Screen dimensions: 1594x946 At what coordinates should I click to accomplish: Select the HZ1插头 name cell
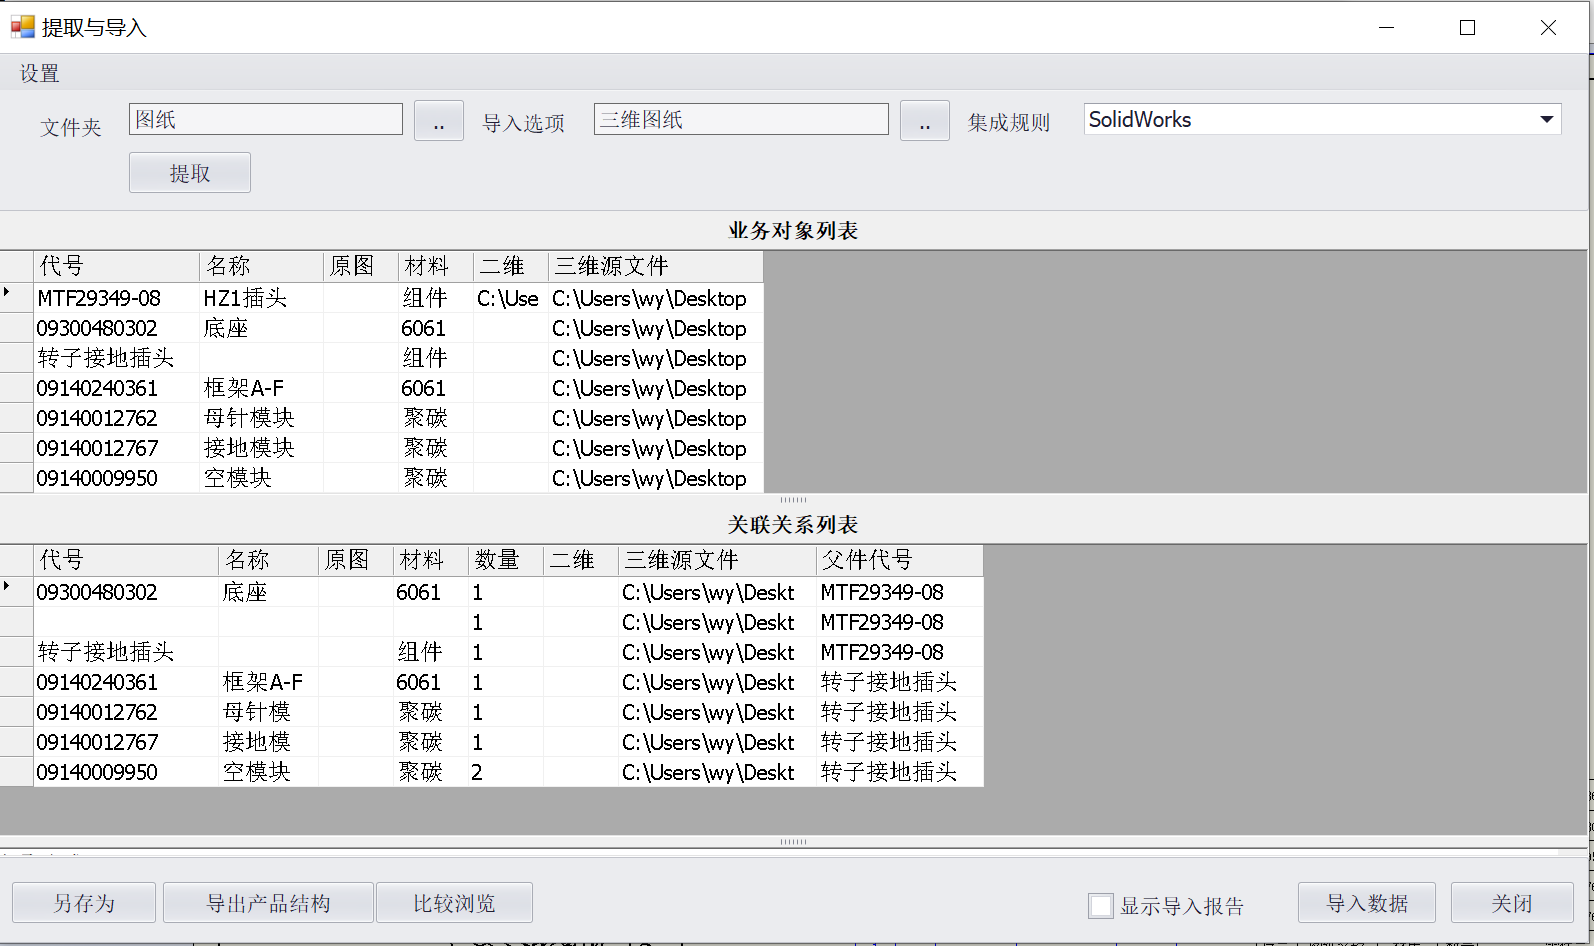(x=261, y=298)
